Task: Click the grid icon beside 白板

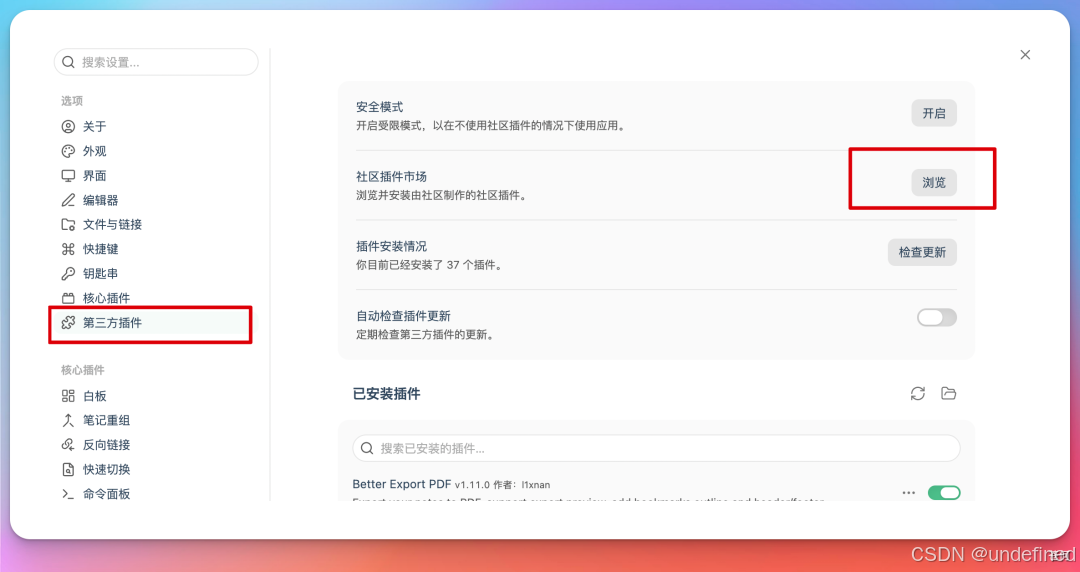Action: point(68,396)
